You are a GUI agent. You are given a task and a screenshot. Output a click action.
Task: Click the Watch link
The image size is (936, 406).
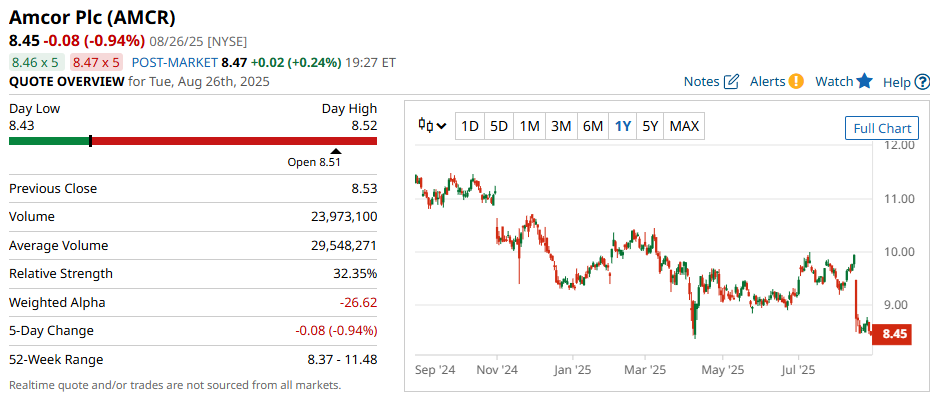click(834, 82)
